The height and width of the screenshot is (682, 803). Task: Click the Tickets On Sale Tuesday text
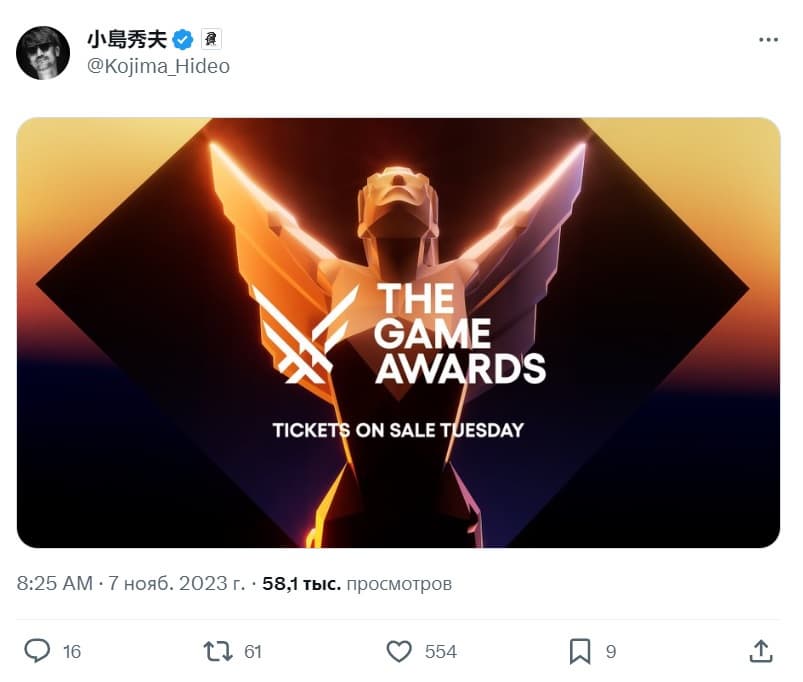398,430
